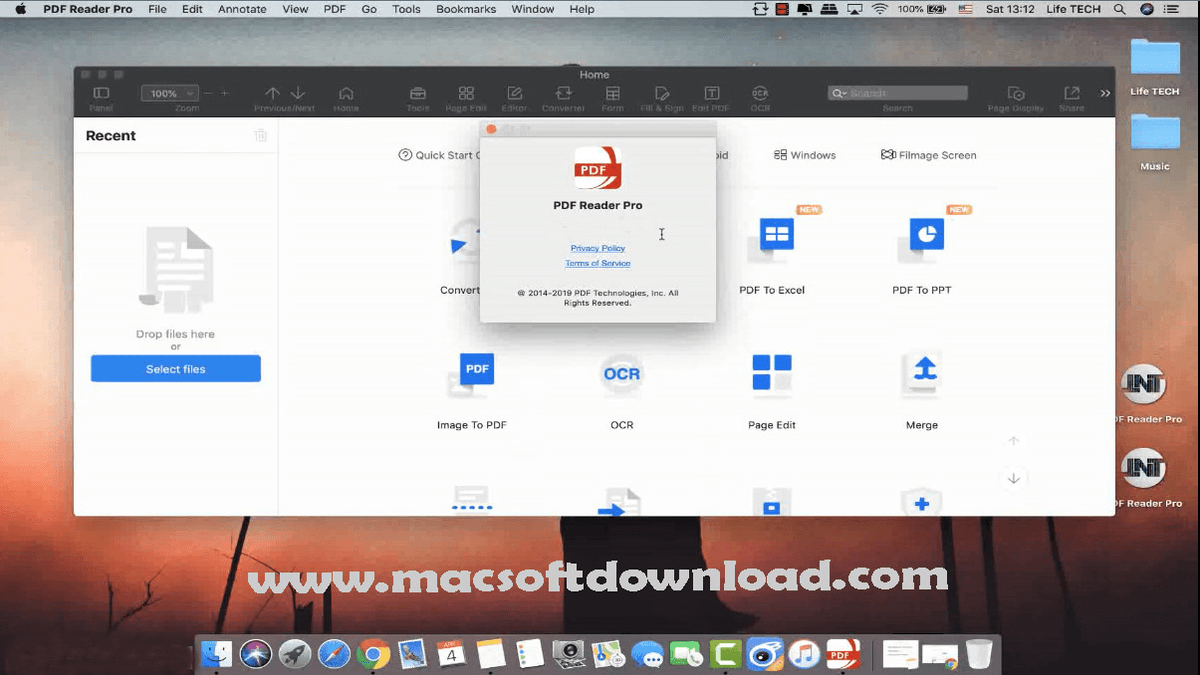
Task: Expand hidden toolbar items with the chevron
Action: coord(1104,92)
